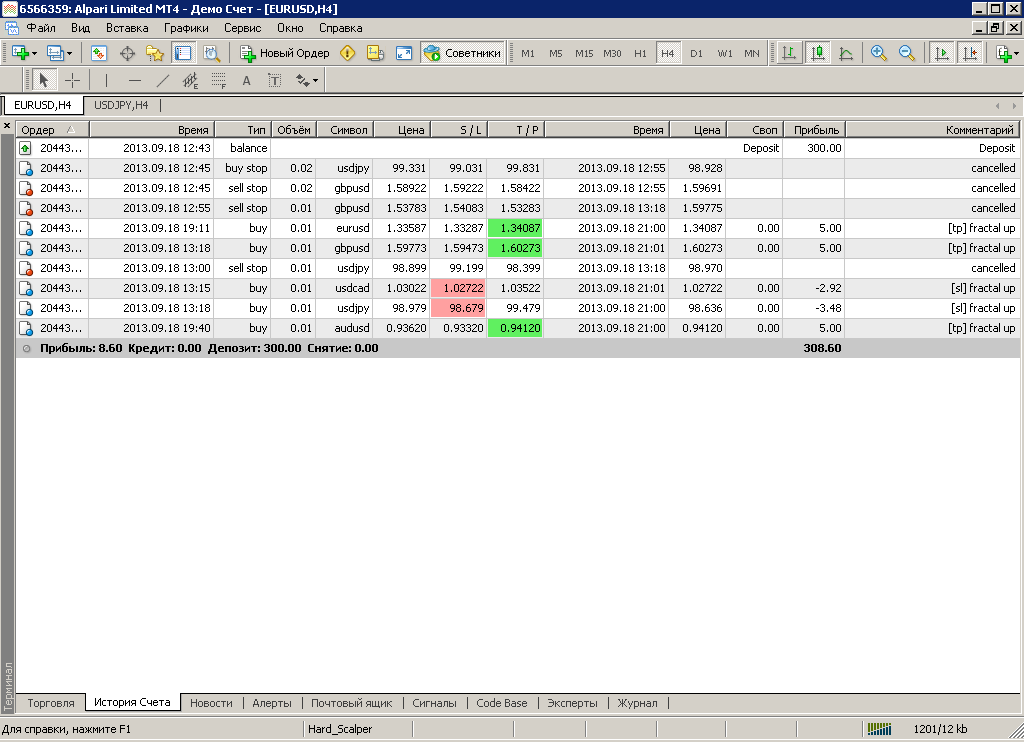Switch to the Журнал tab
The width and height of the screenshot is (1024, 742).
[x=637, y=703]
